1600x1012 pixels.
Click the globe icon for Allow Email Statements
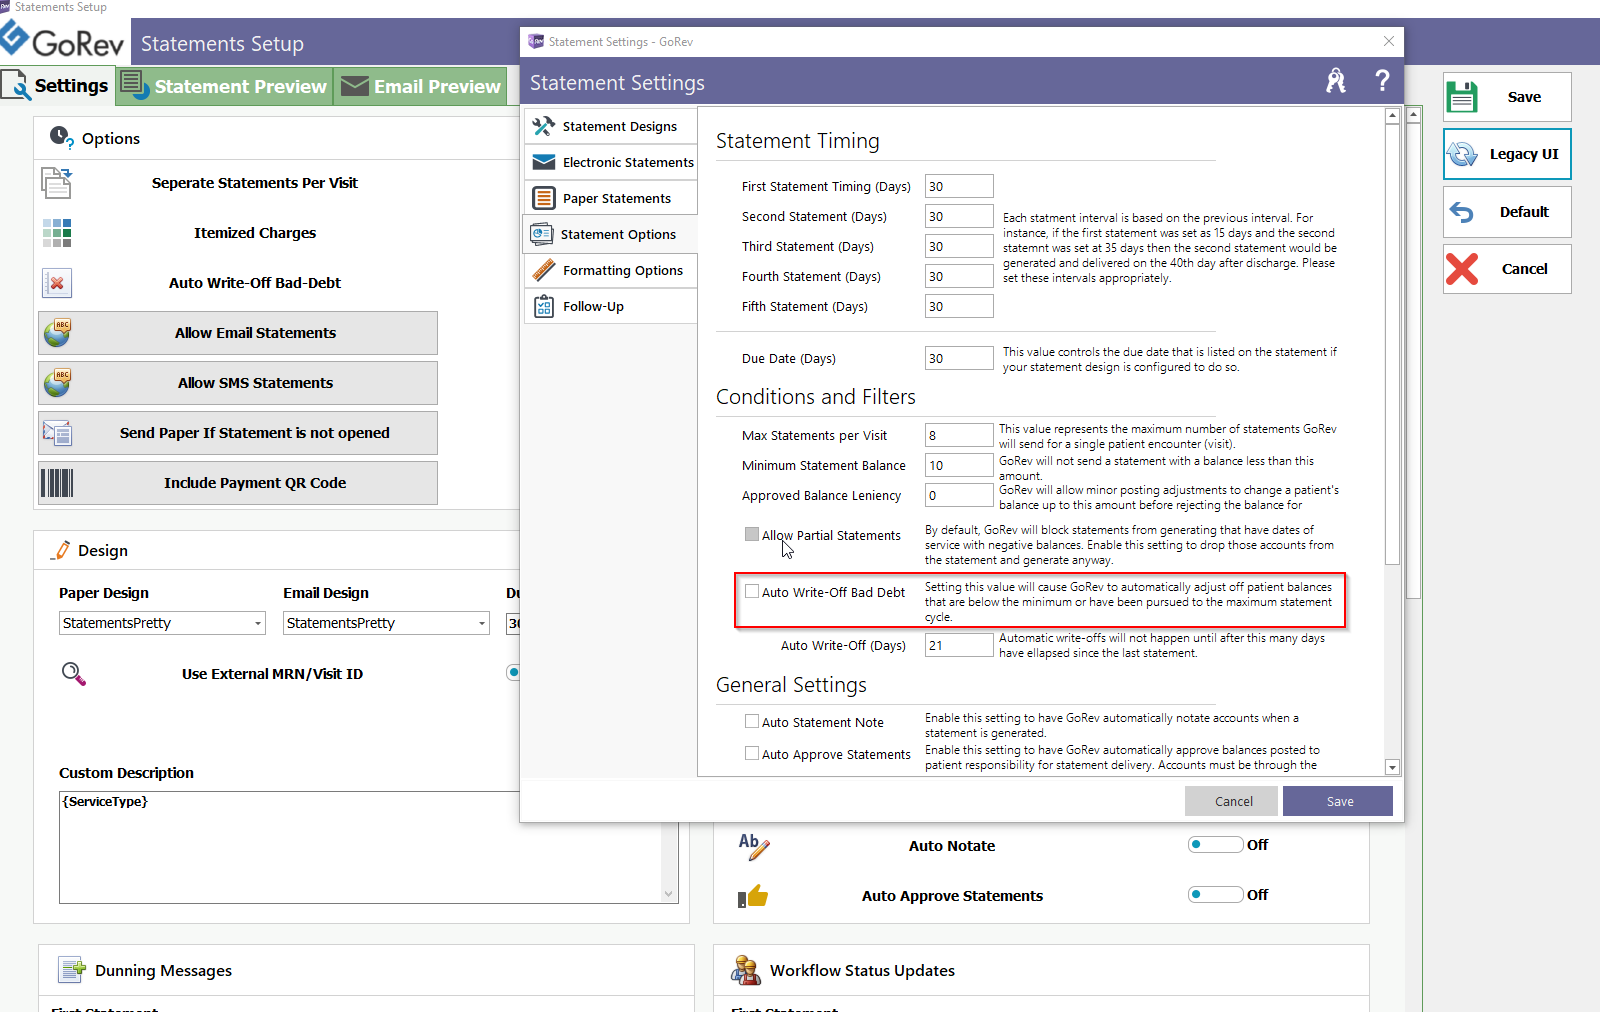click(57, 333)
